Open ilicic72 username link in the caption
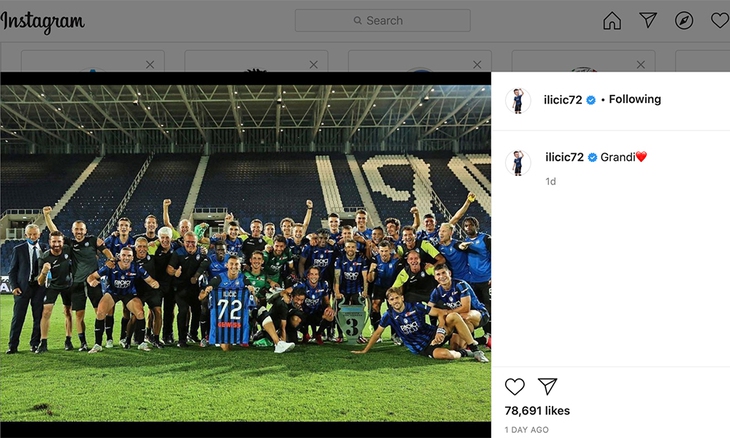 (x=564, y=157)
